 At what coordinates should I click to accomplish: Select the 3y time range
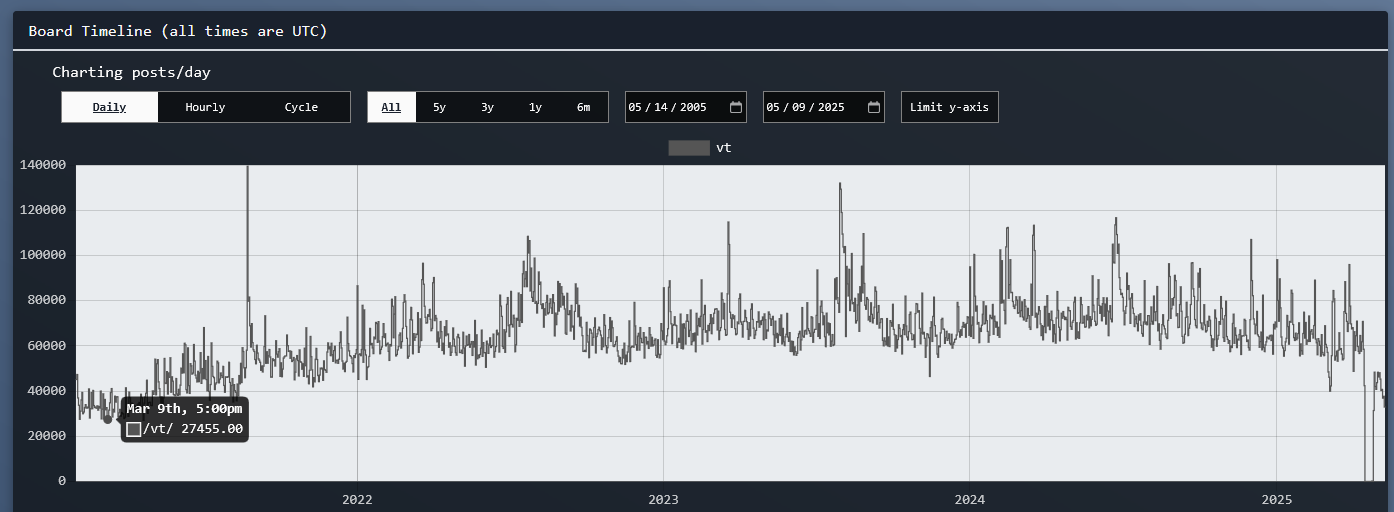[487, 107]
